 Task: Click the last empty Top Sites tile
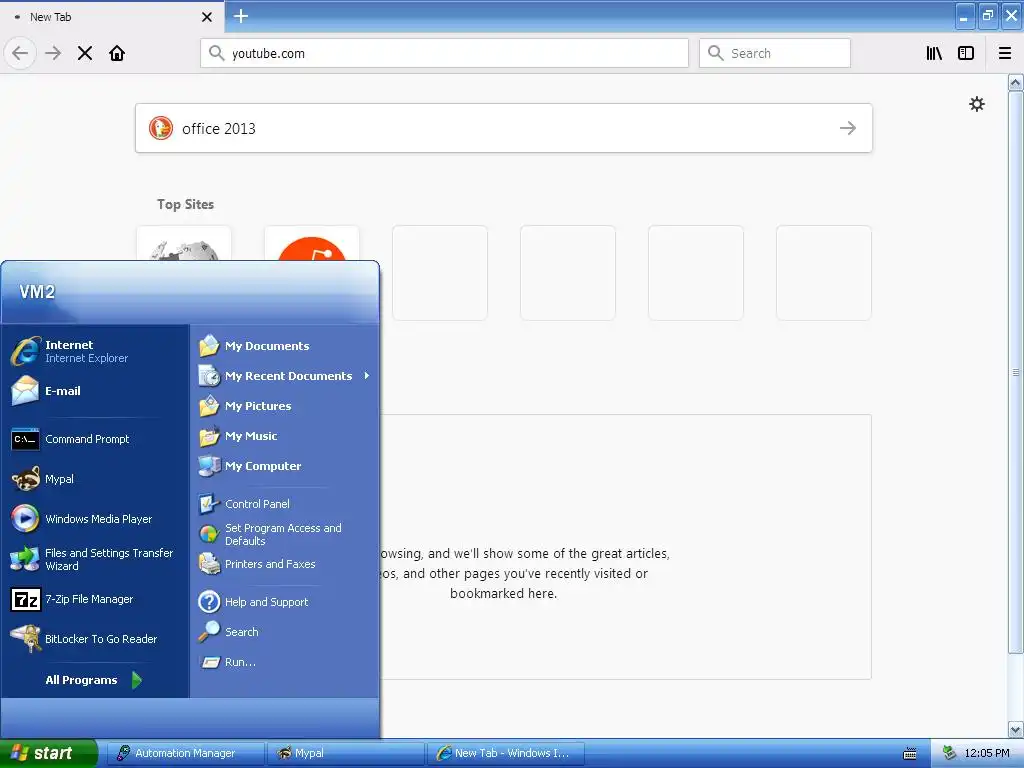(x=824, y=273)
